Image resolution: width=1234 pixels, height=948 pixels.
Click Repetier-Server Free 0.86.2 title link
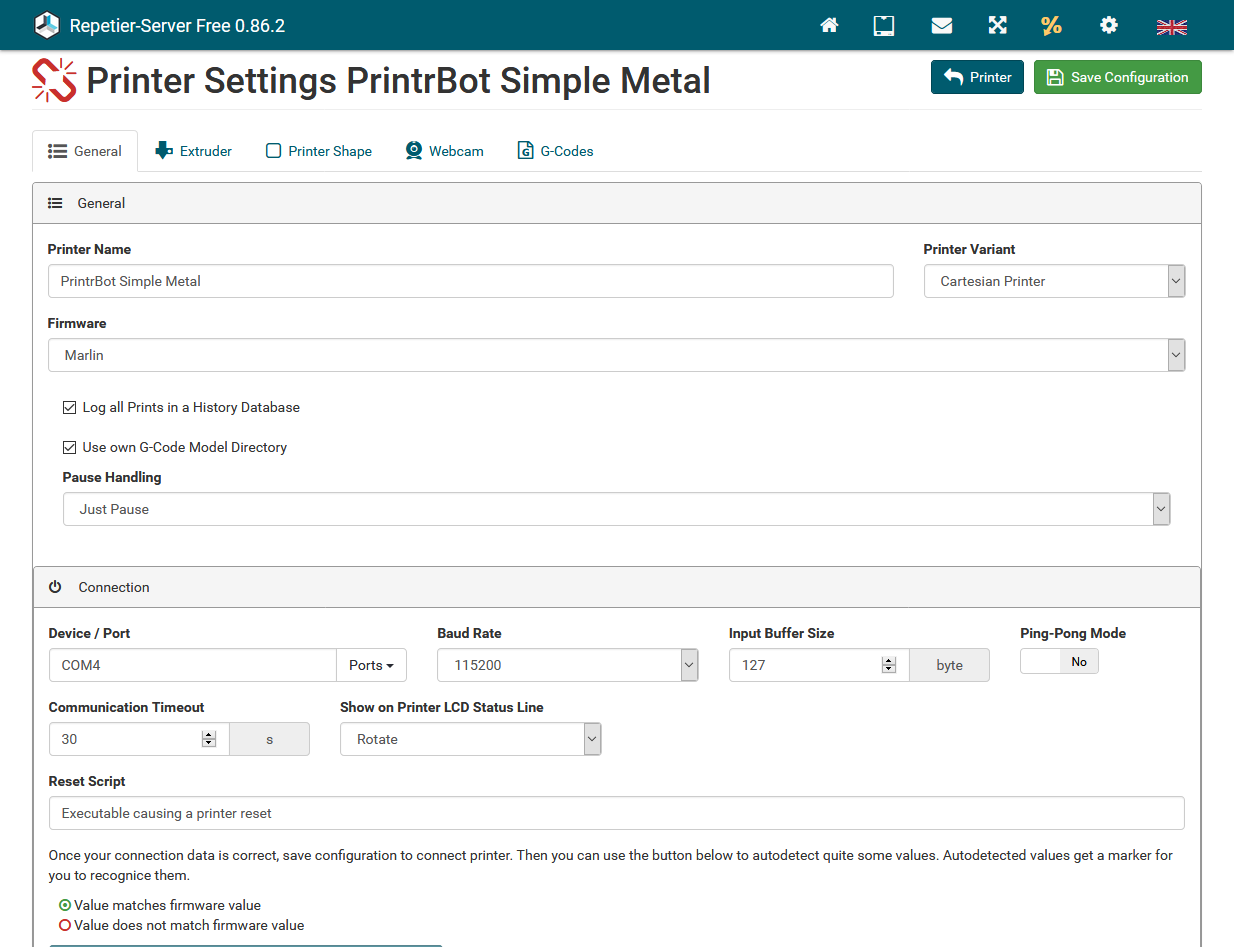click(x=178, y=26)
